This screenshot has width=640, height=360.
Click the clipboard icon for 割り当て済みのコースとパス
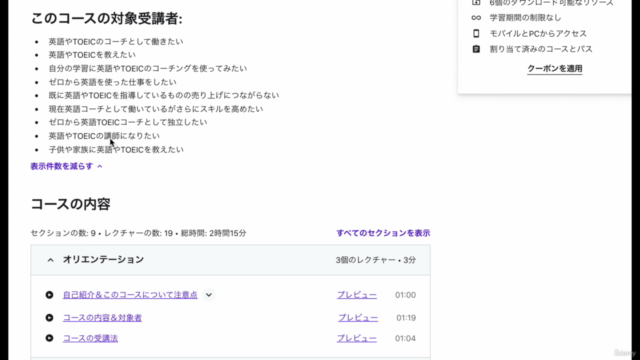pos(476,49)
